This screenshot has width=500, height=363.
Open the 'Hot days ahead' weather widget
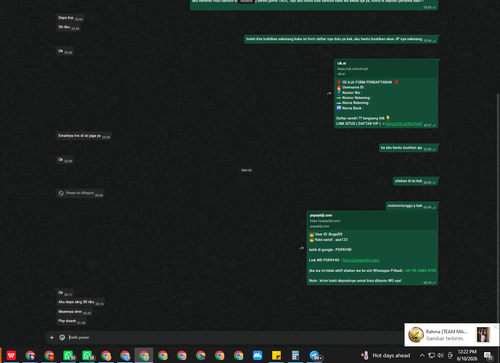pyautogui.click(x=386, y=355)
